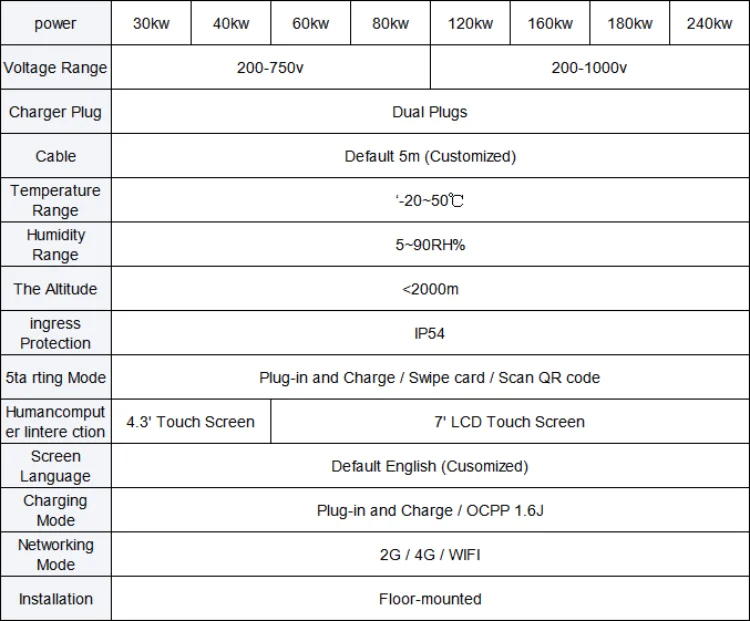Click the Dual Plugs cell

click(429, 112)
